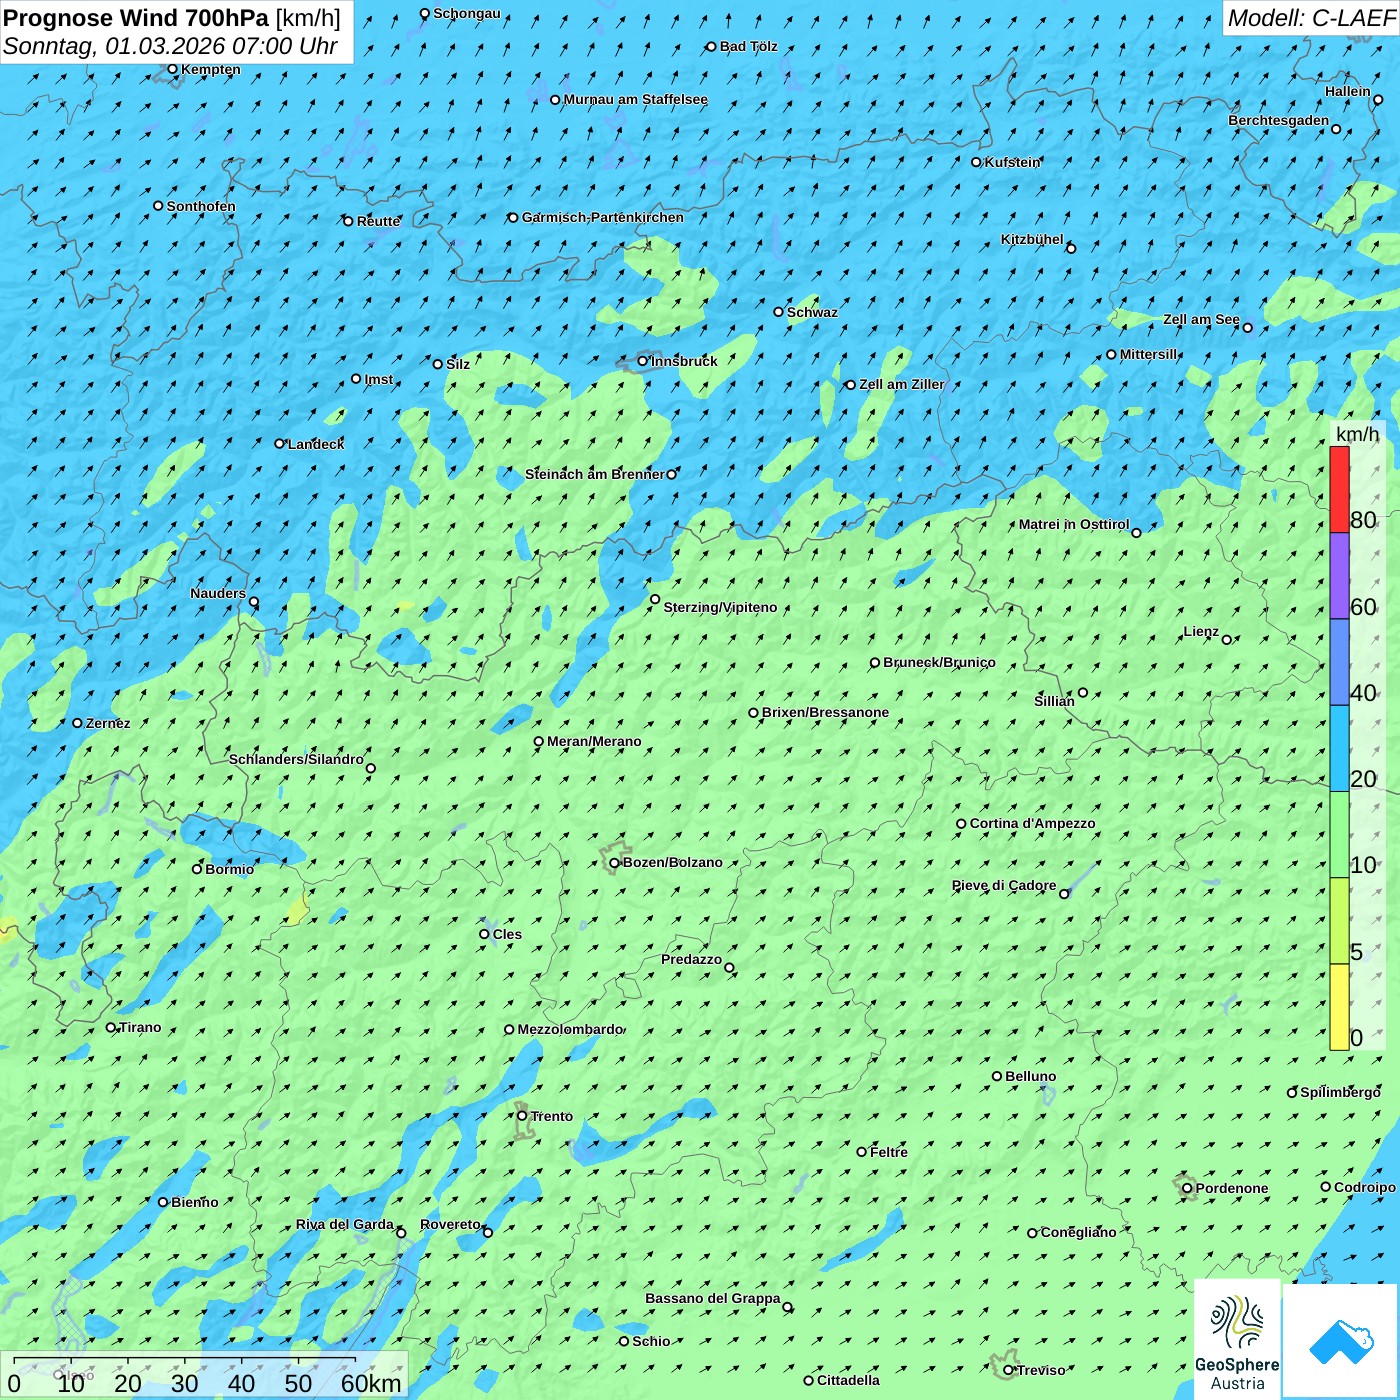Image resolution: width=1400 pixels, height=1400 pixels.
Task: Click the light-green 10-20 km/h legend color
Action: (1339, 835)
